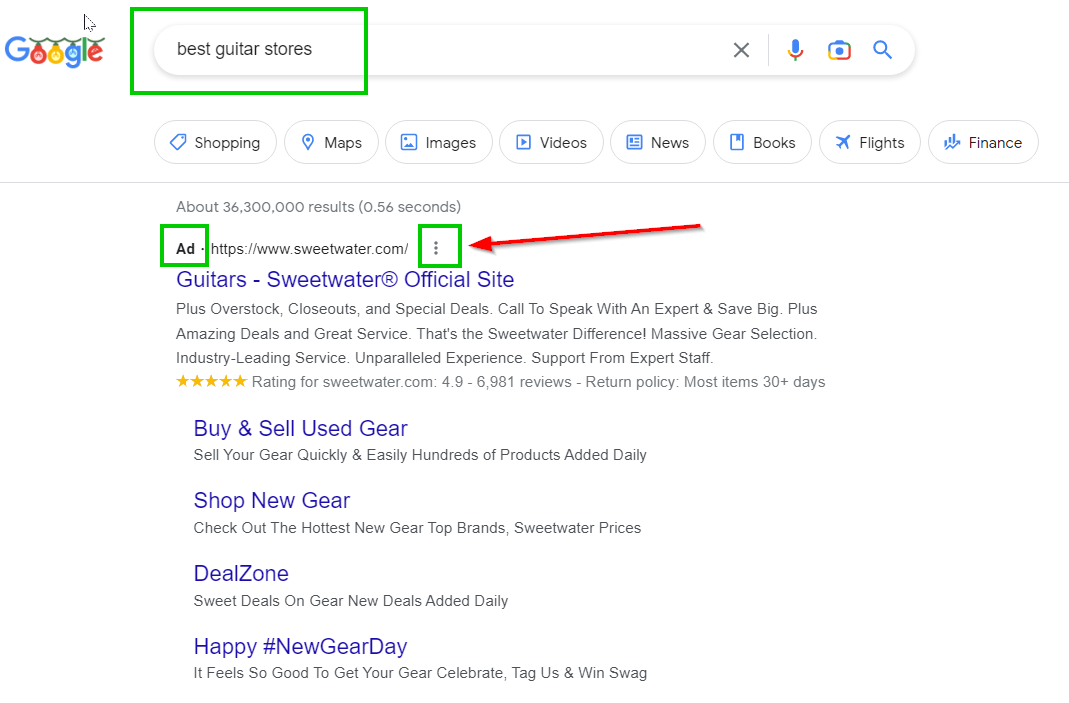The image size is (1069, 703).
Task: Click 'Sell Your Gear Quickly & Easily' description
Action: coord(420,455)
